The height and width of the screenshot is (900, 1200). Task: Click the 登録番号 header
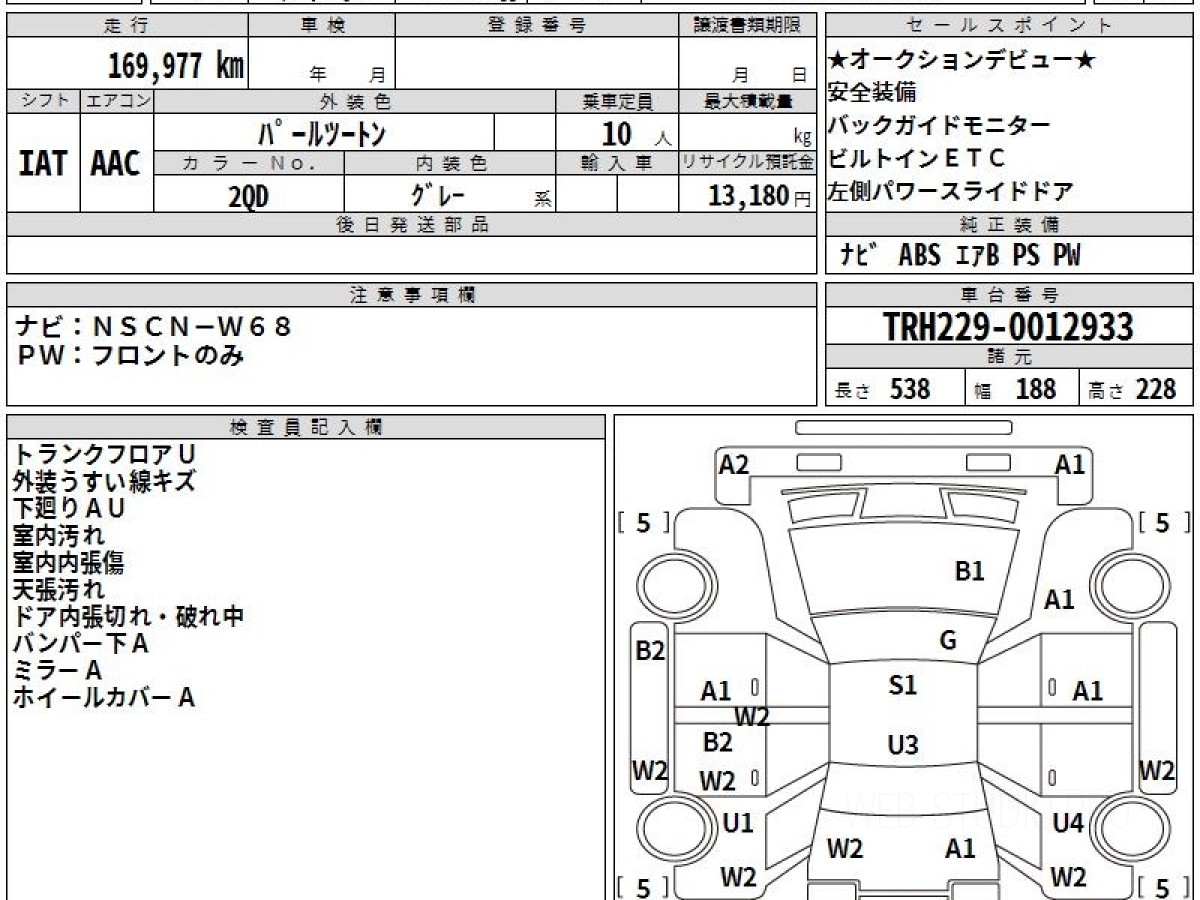click(x=537, y=26)
